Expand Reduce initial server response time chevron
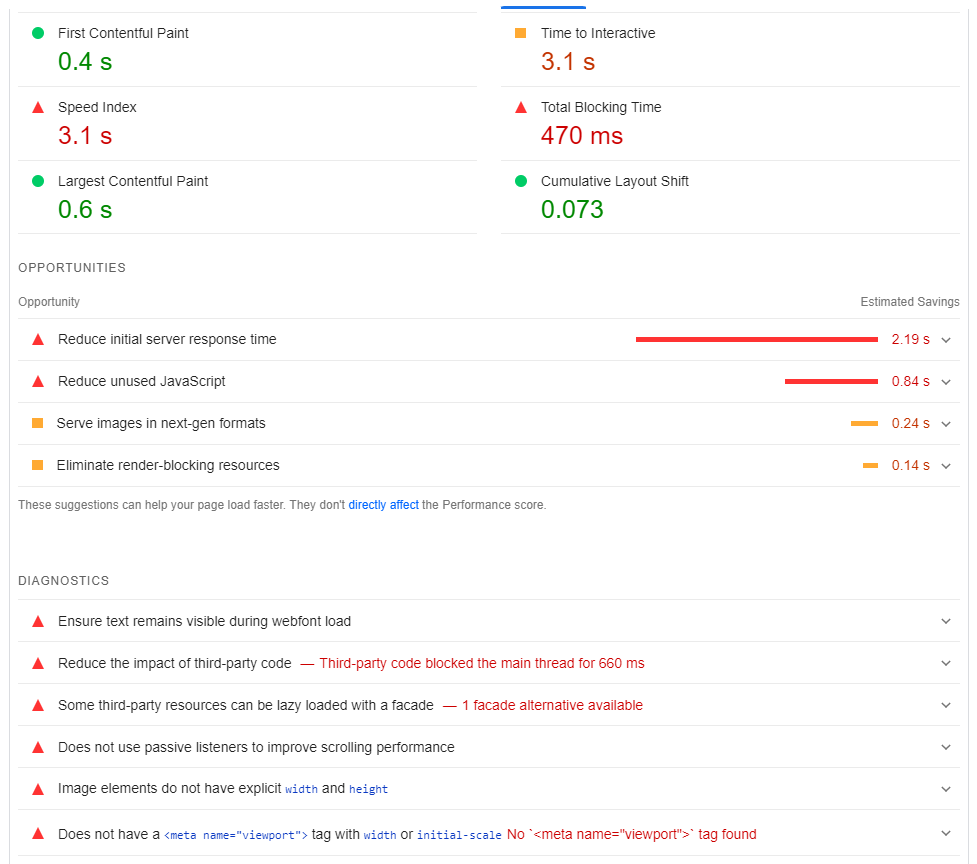The height and width of the screenshot is (864, 977). [x=946, y=340]
